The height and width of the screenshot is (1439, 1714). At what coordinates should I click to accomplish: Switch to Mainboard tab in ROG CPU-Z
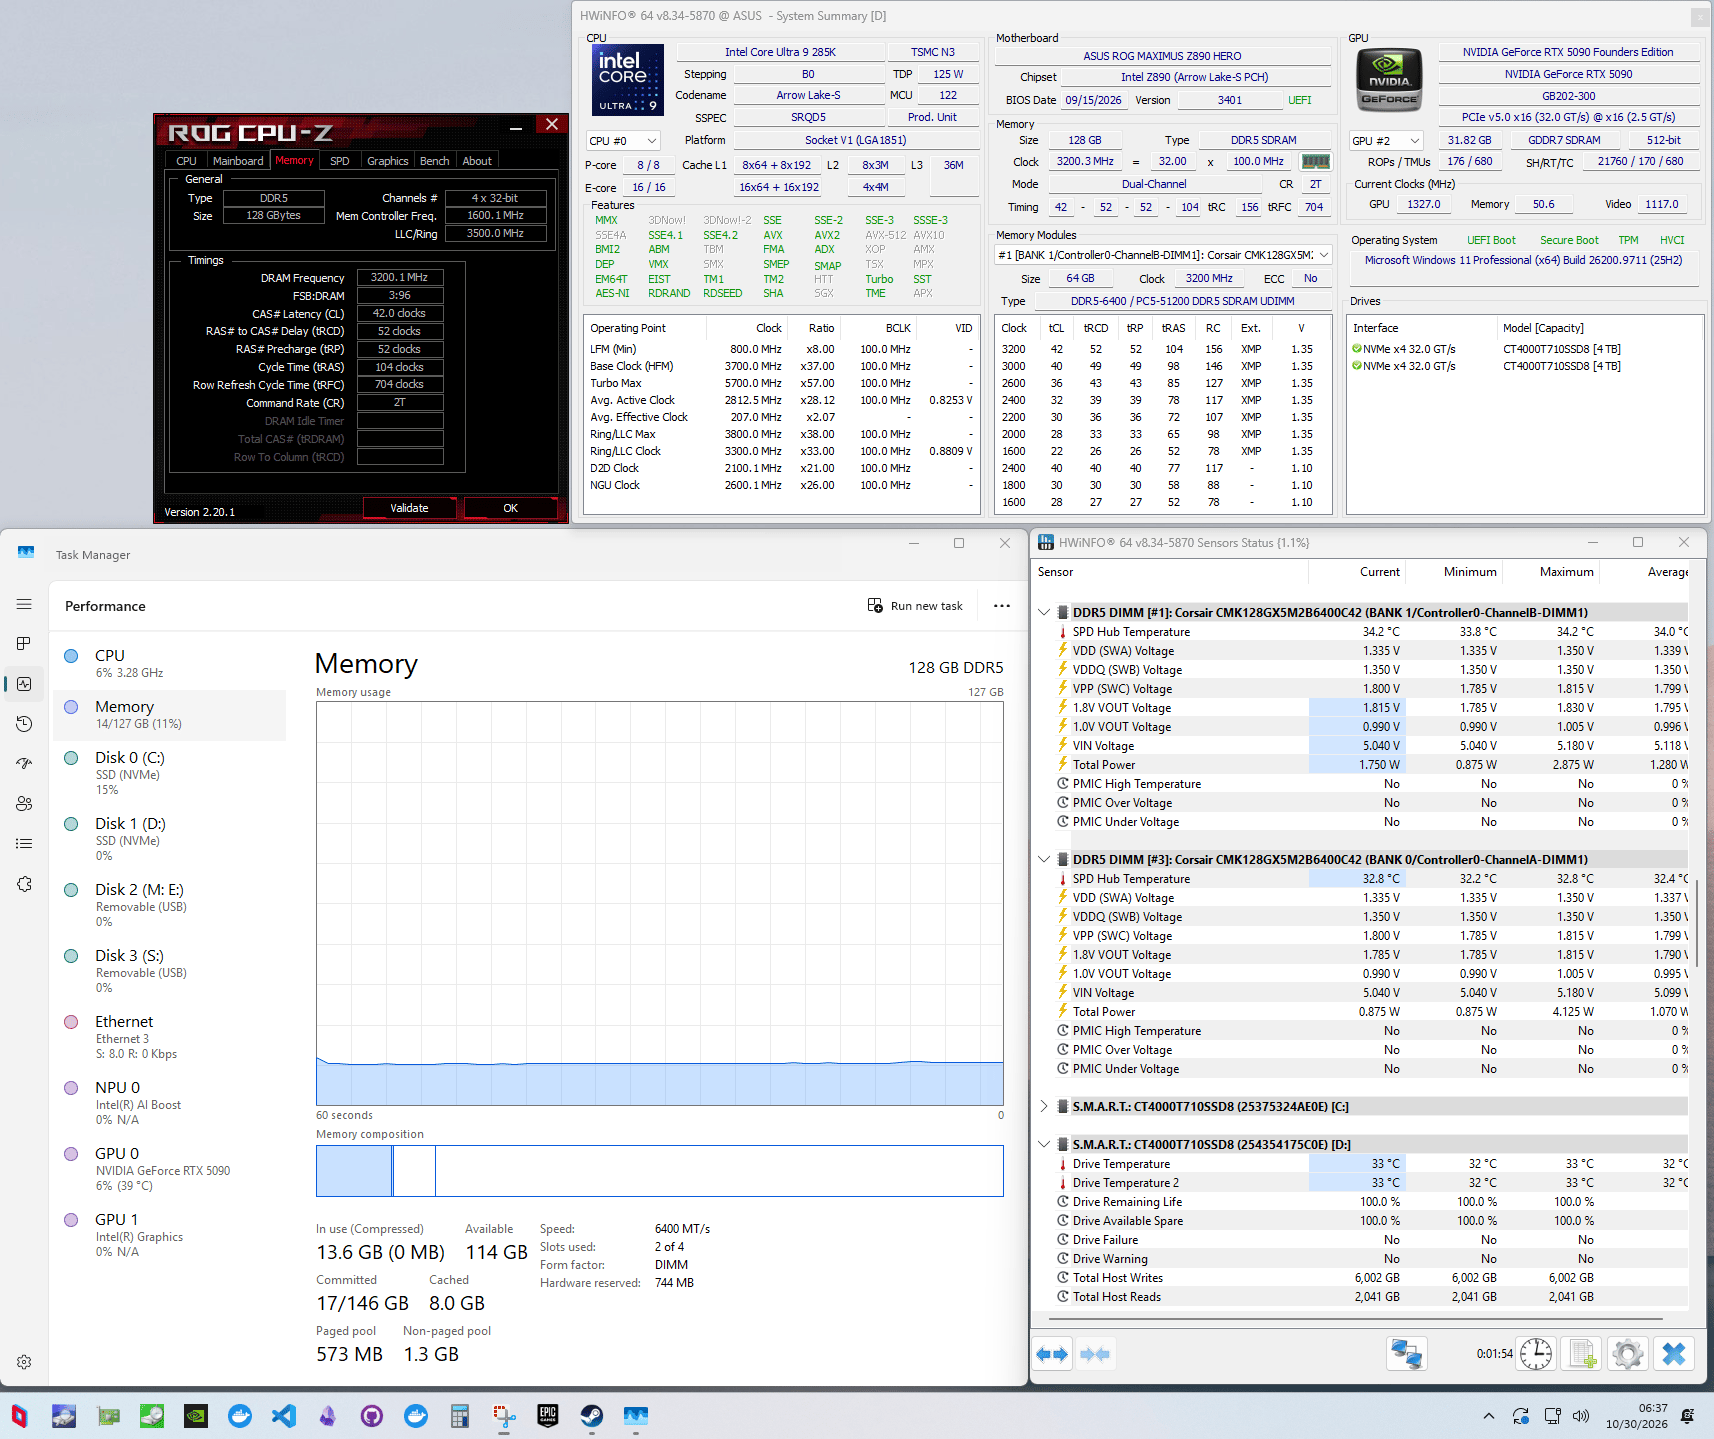click(238, 161)
